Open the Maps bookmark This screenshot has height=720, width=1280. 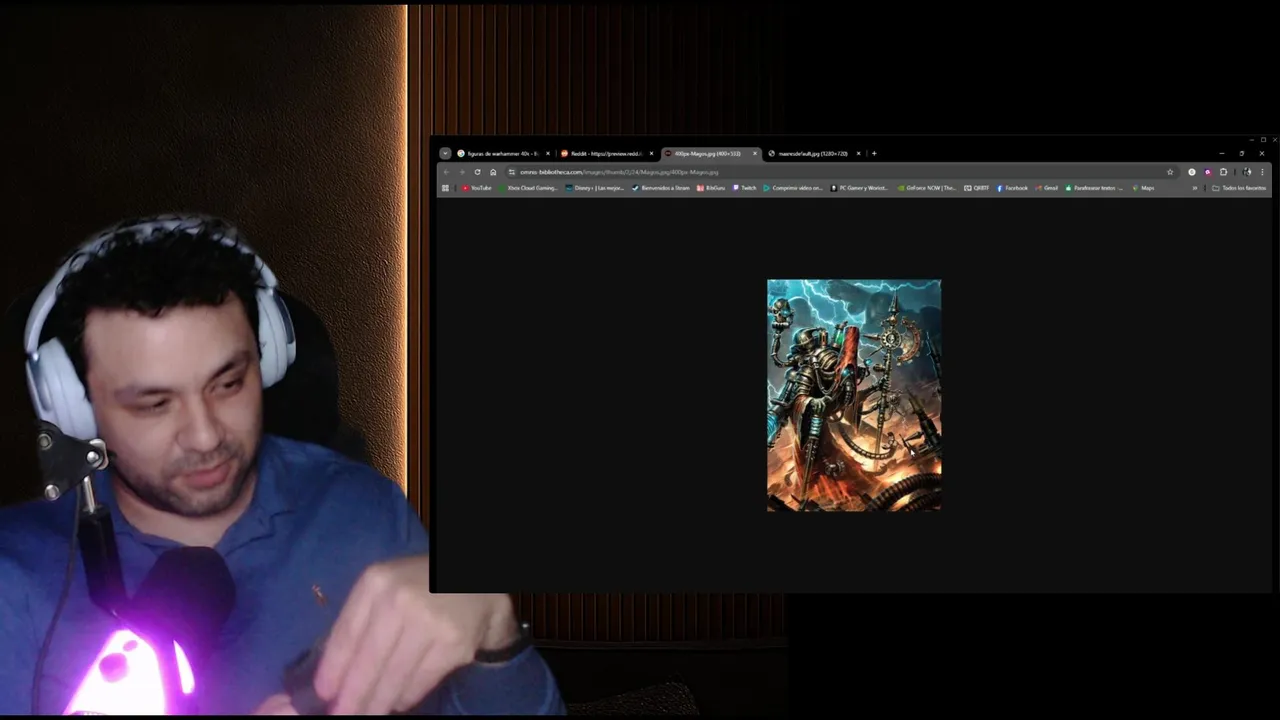coord(1143,188)
